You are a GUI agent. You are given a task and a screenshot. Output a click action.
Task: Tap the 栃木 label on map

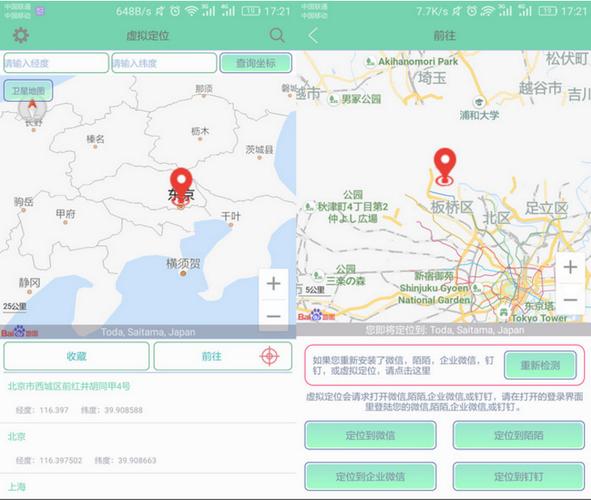click(x=200, y=131)
